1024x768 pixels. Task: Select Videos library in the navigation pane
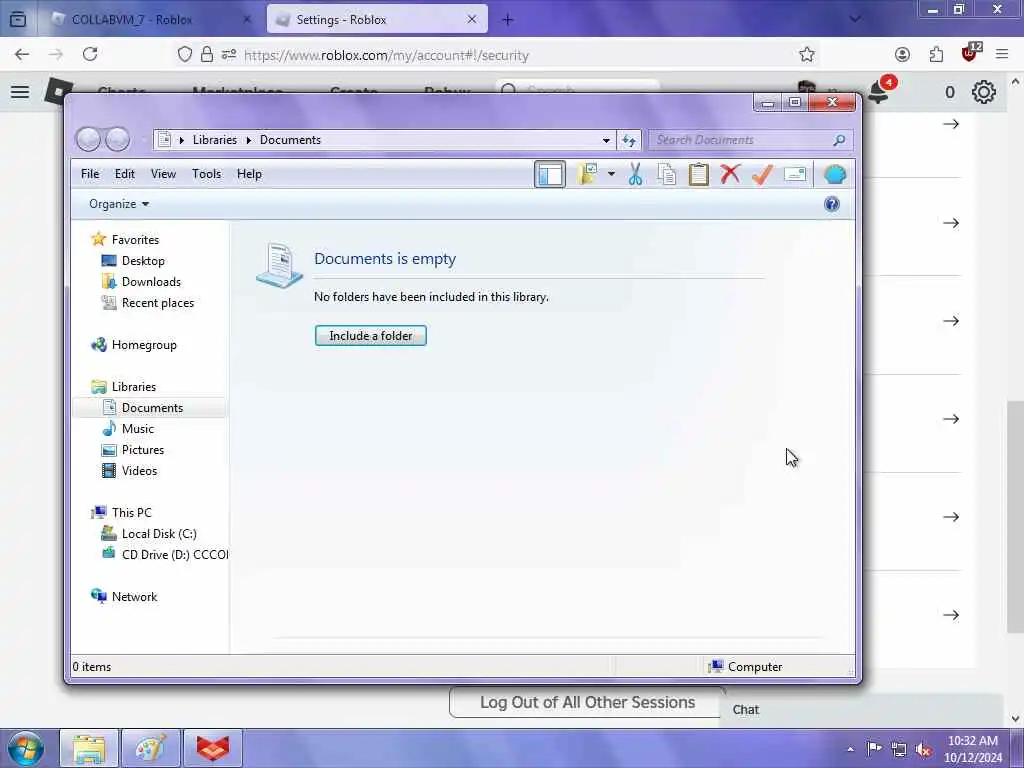coord(129,470)
